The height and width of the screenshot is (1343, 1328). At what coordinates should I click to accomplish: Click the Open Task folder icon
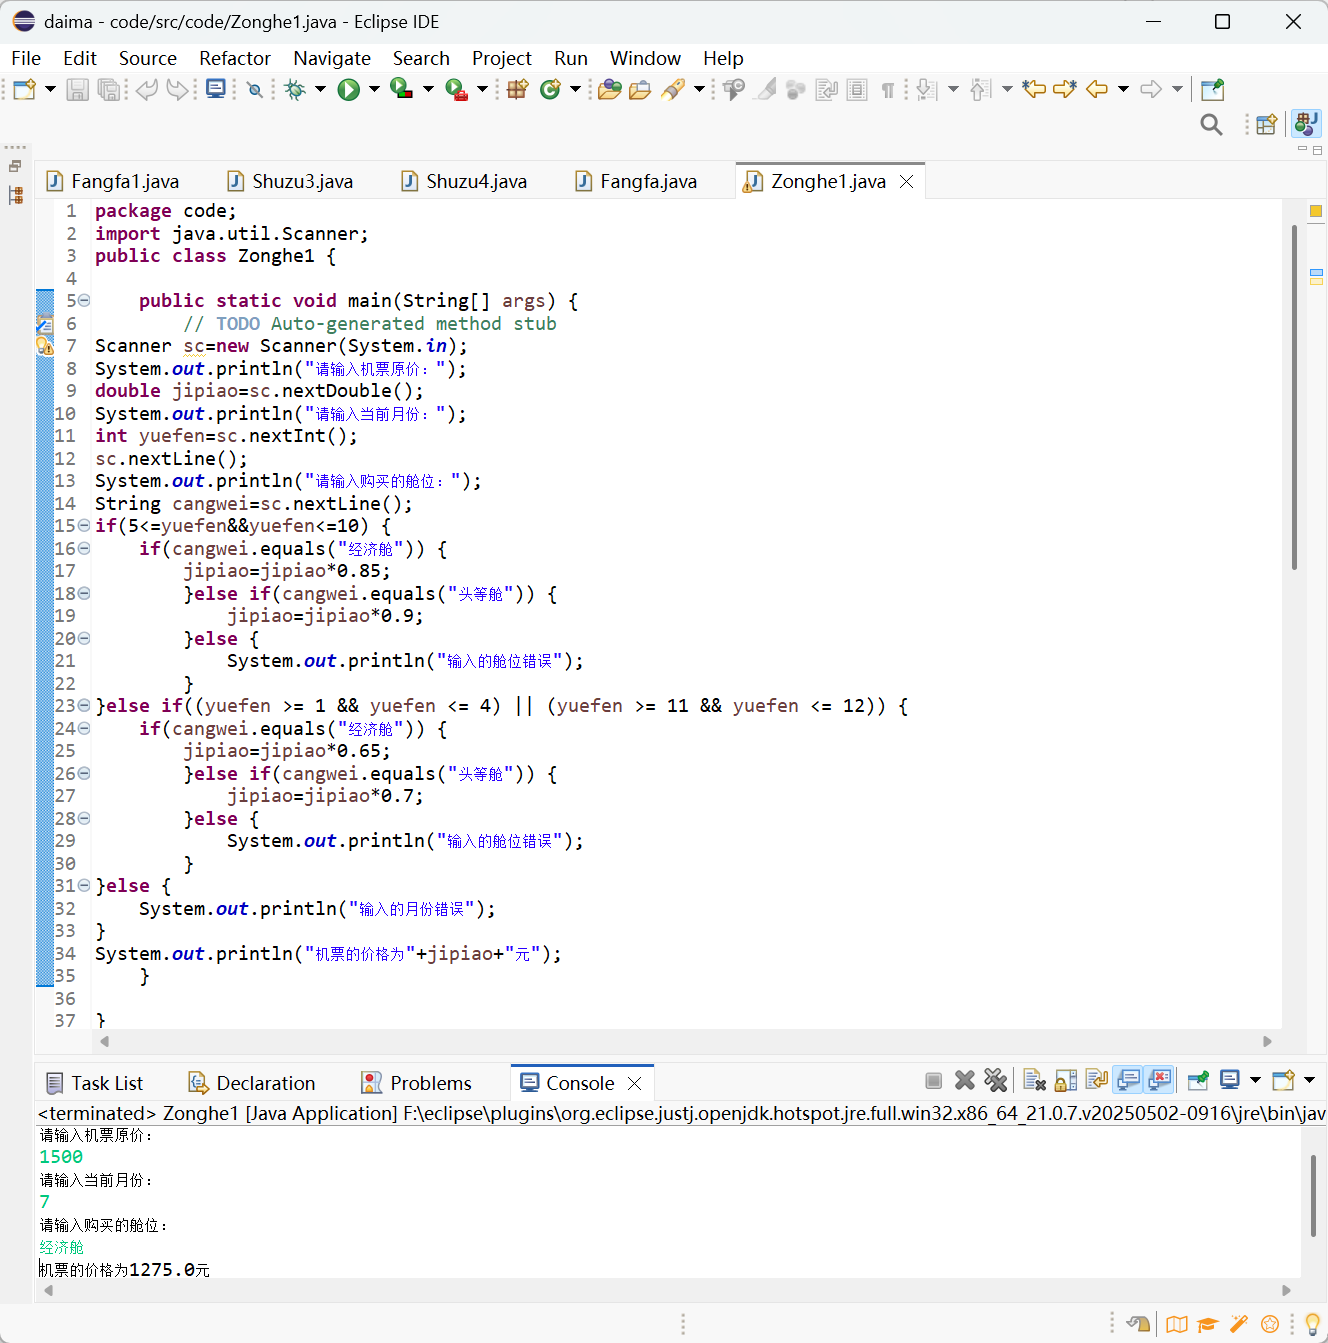pyautogui.click(x=640, y=90)
